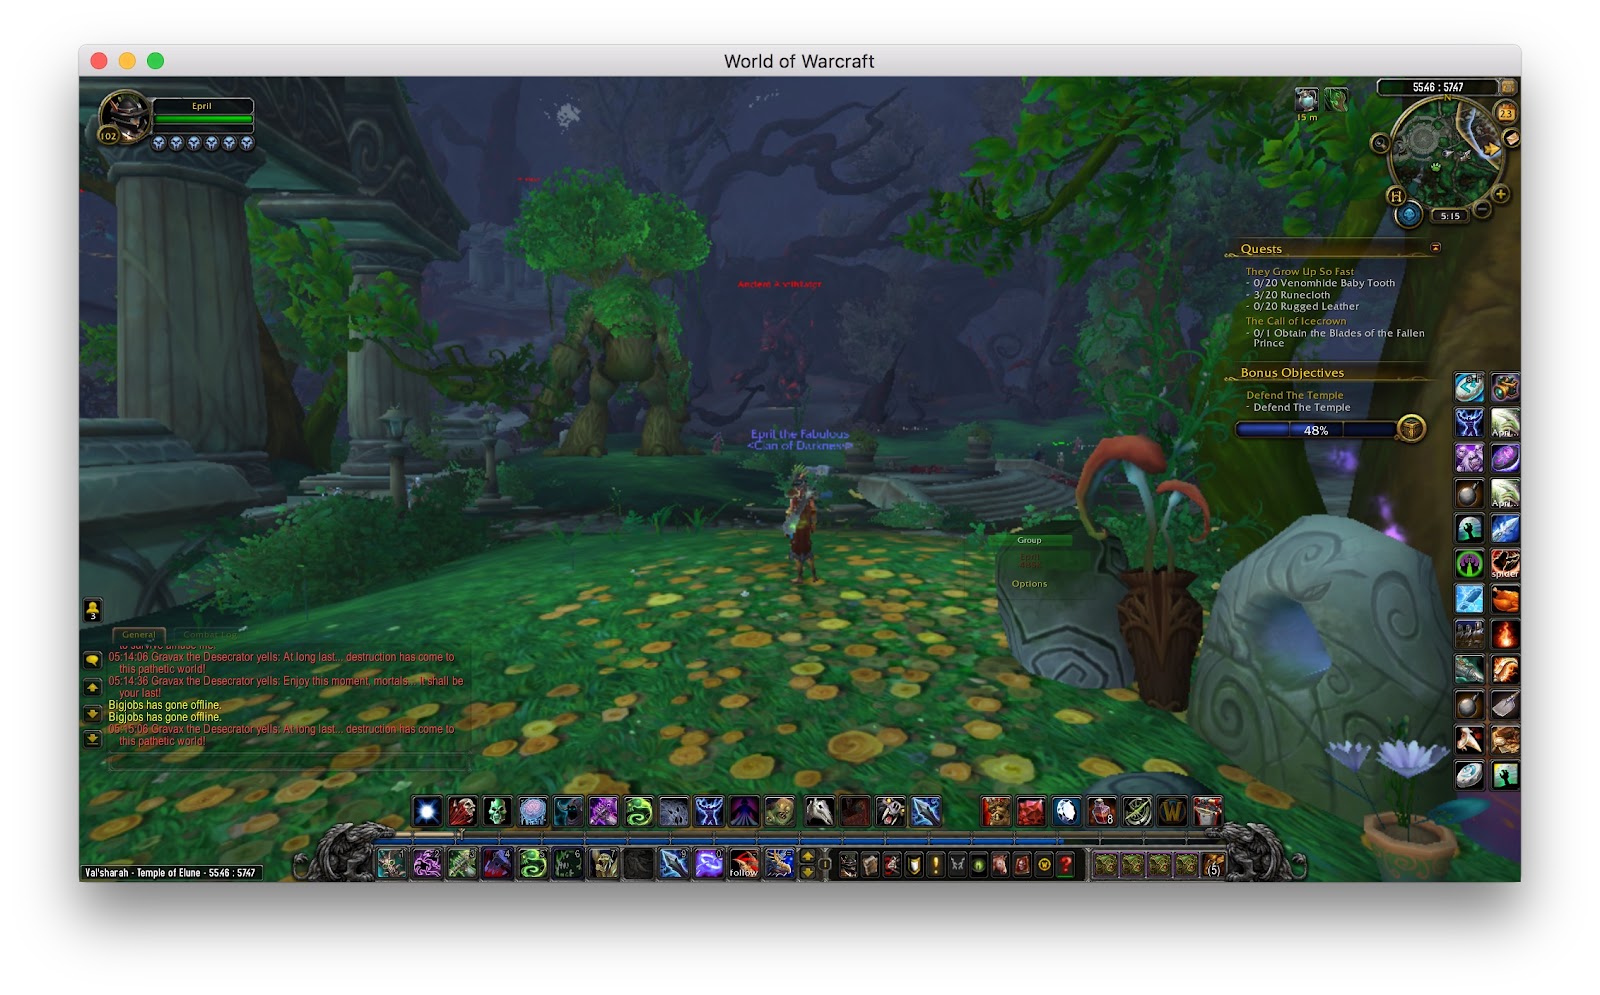1600x995 pixels.
Task: Use the shovel survey icon
Action: coord(1505,704)
